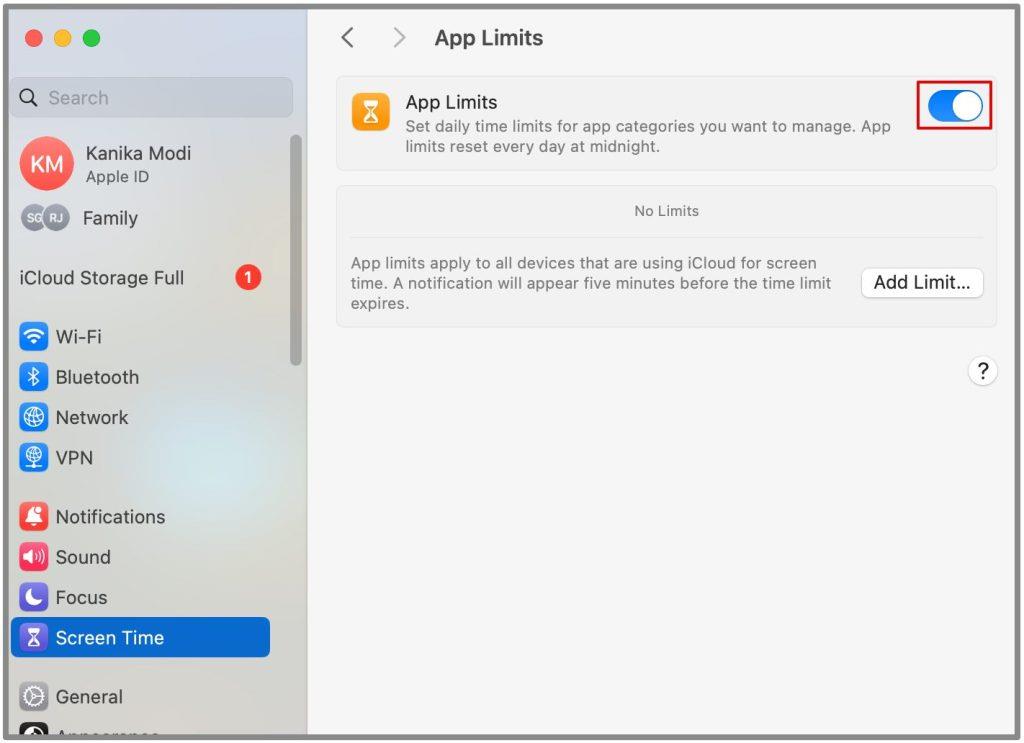Image resolution: width=1024 pixels, height=743 pixels.
Task: Click the sidebar scrollbar
Action: click(x=296, y=249)
